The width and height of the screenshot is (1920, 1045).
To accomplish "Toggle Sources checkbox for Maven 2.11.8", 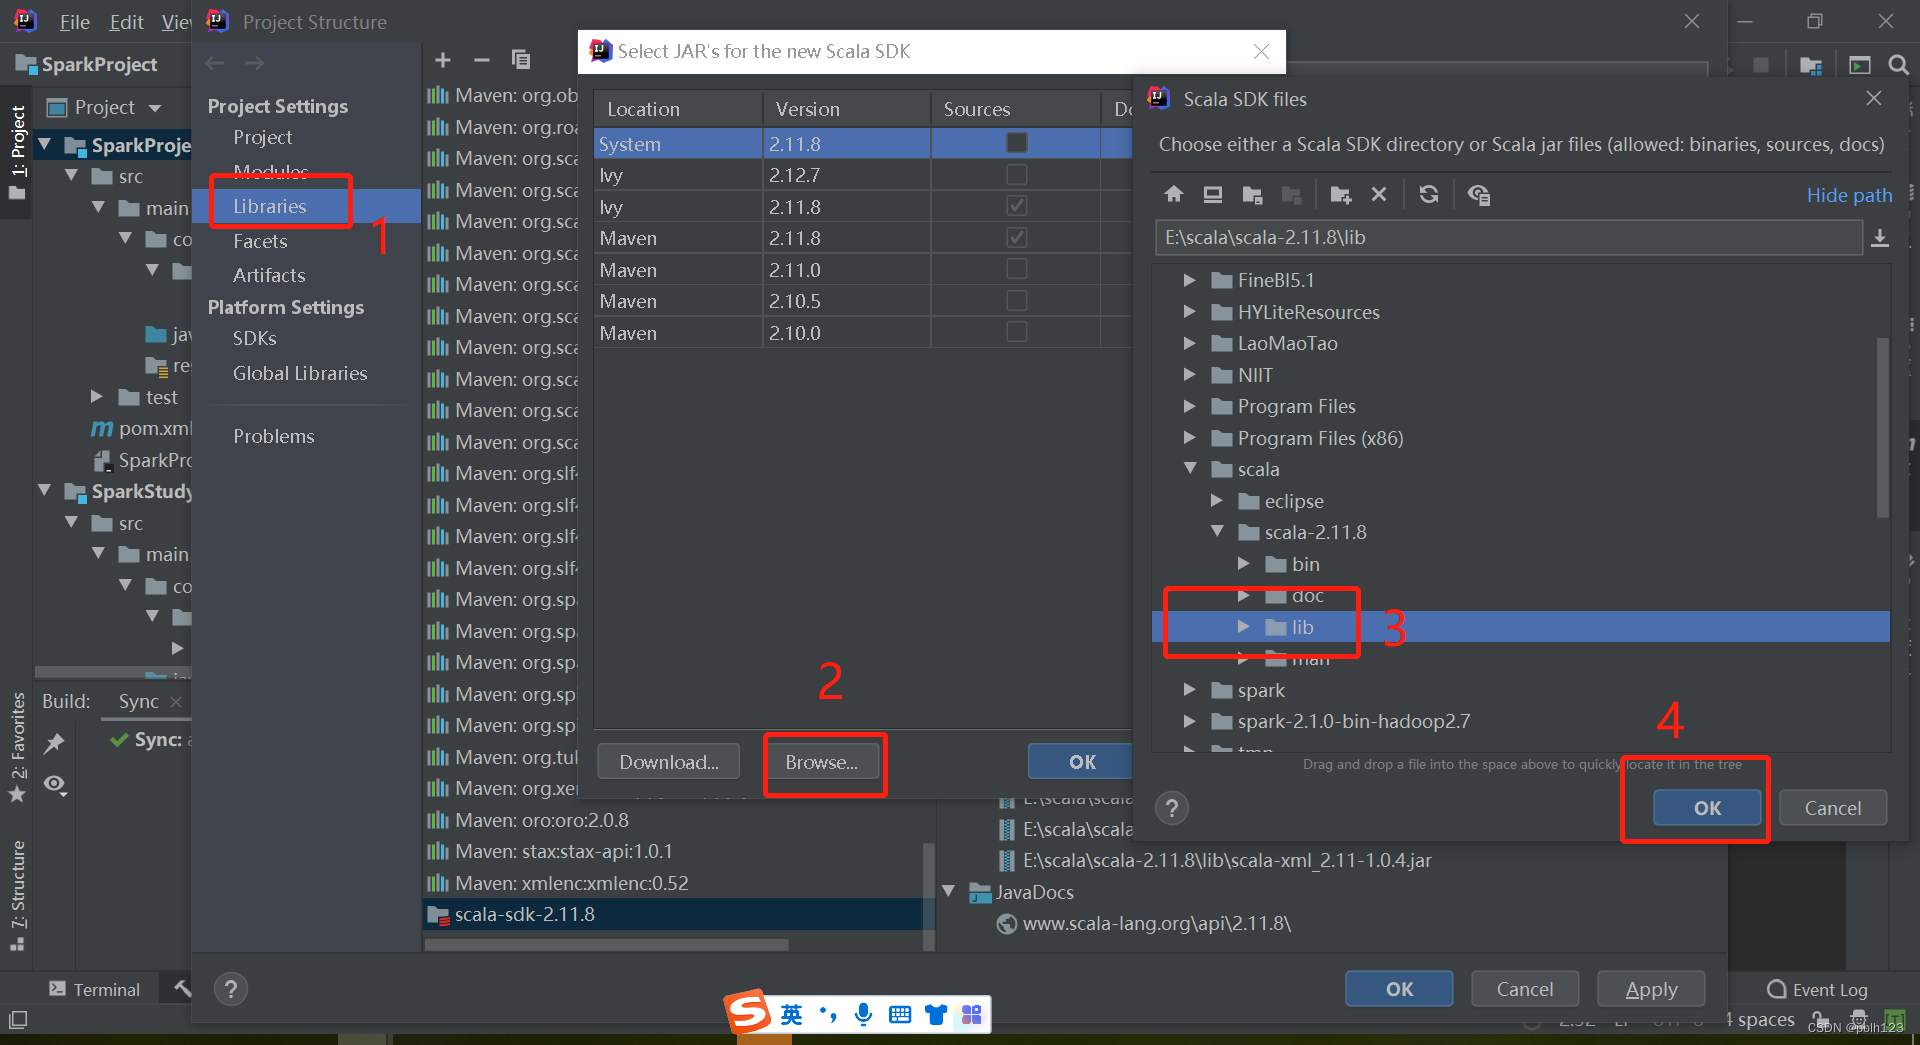I will click(1017, 237).
